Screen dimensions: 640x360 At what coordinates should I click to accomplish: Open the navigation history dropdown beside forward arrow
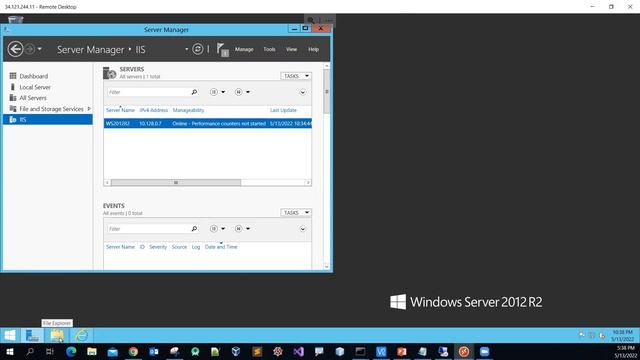(x=40, y=49)
